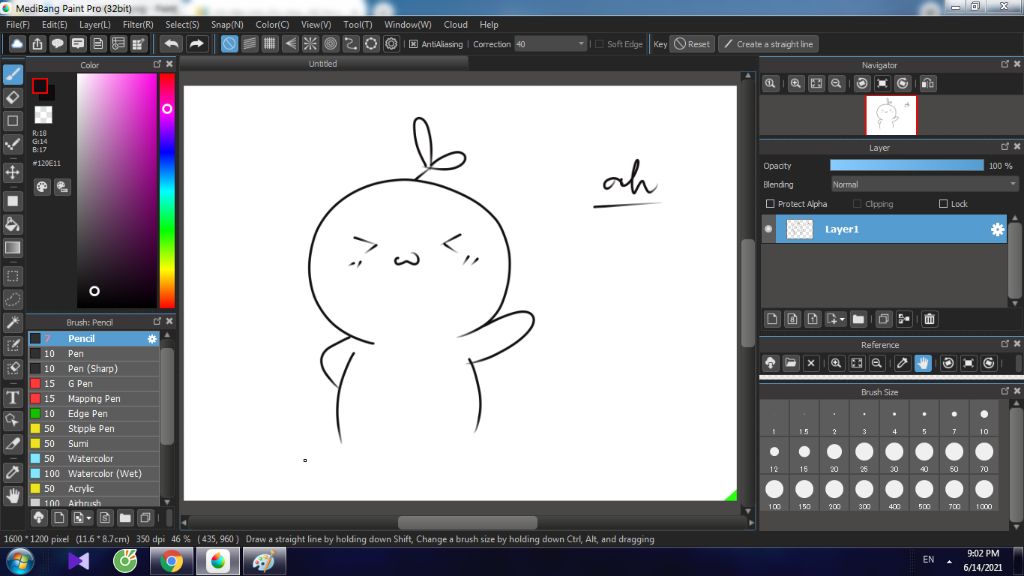Select the Watercolor (Wet) brush

pyautogui.click(x=94, y=473)
